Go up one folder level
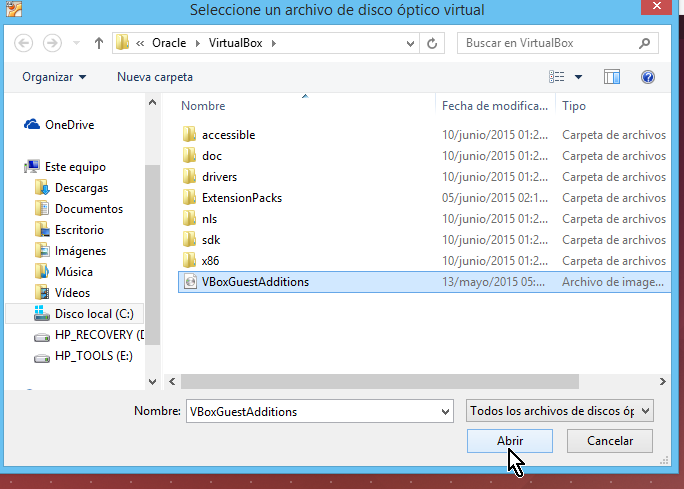The width and height of the screenshot is (684, 489). [x=99, y=43]
